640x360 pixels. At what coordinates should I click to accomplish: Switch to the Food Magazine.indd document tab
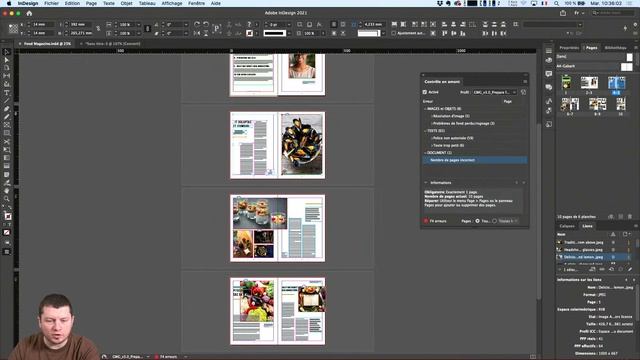[x=47, y=44]
